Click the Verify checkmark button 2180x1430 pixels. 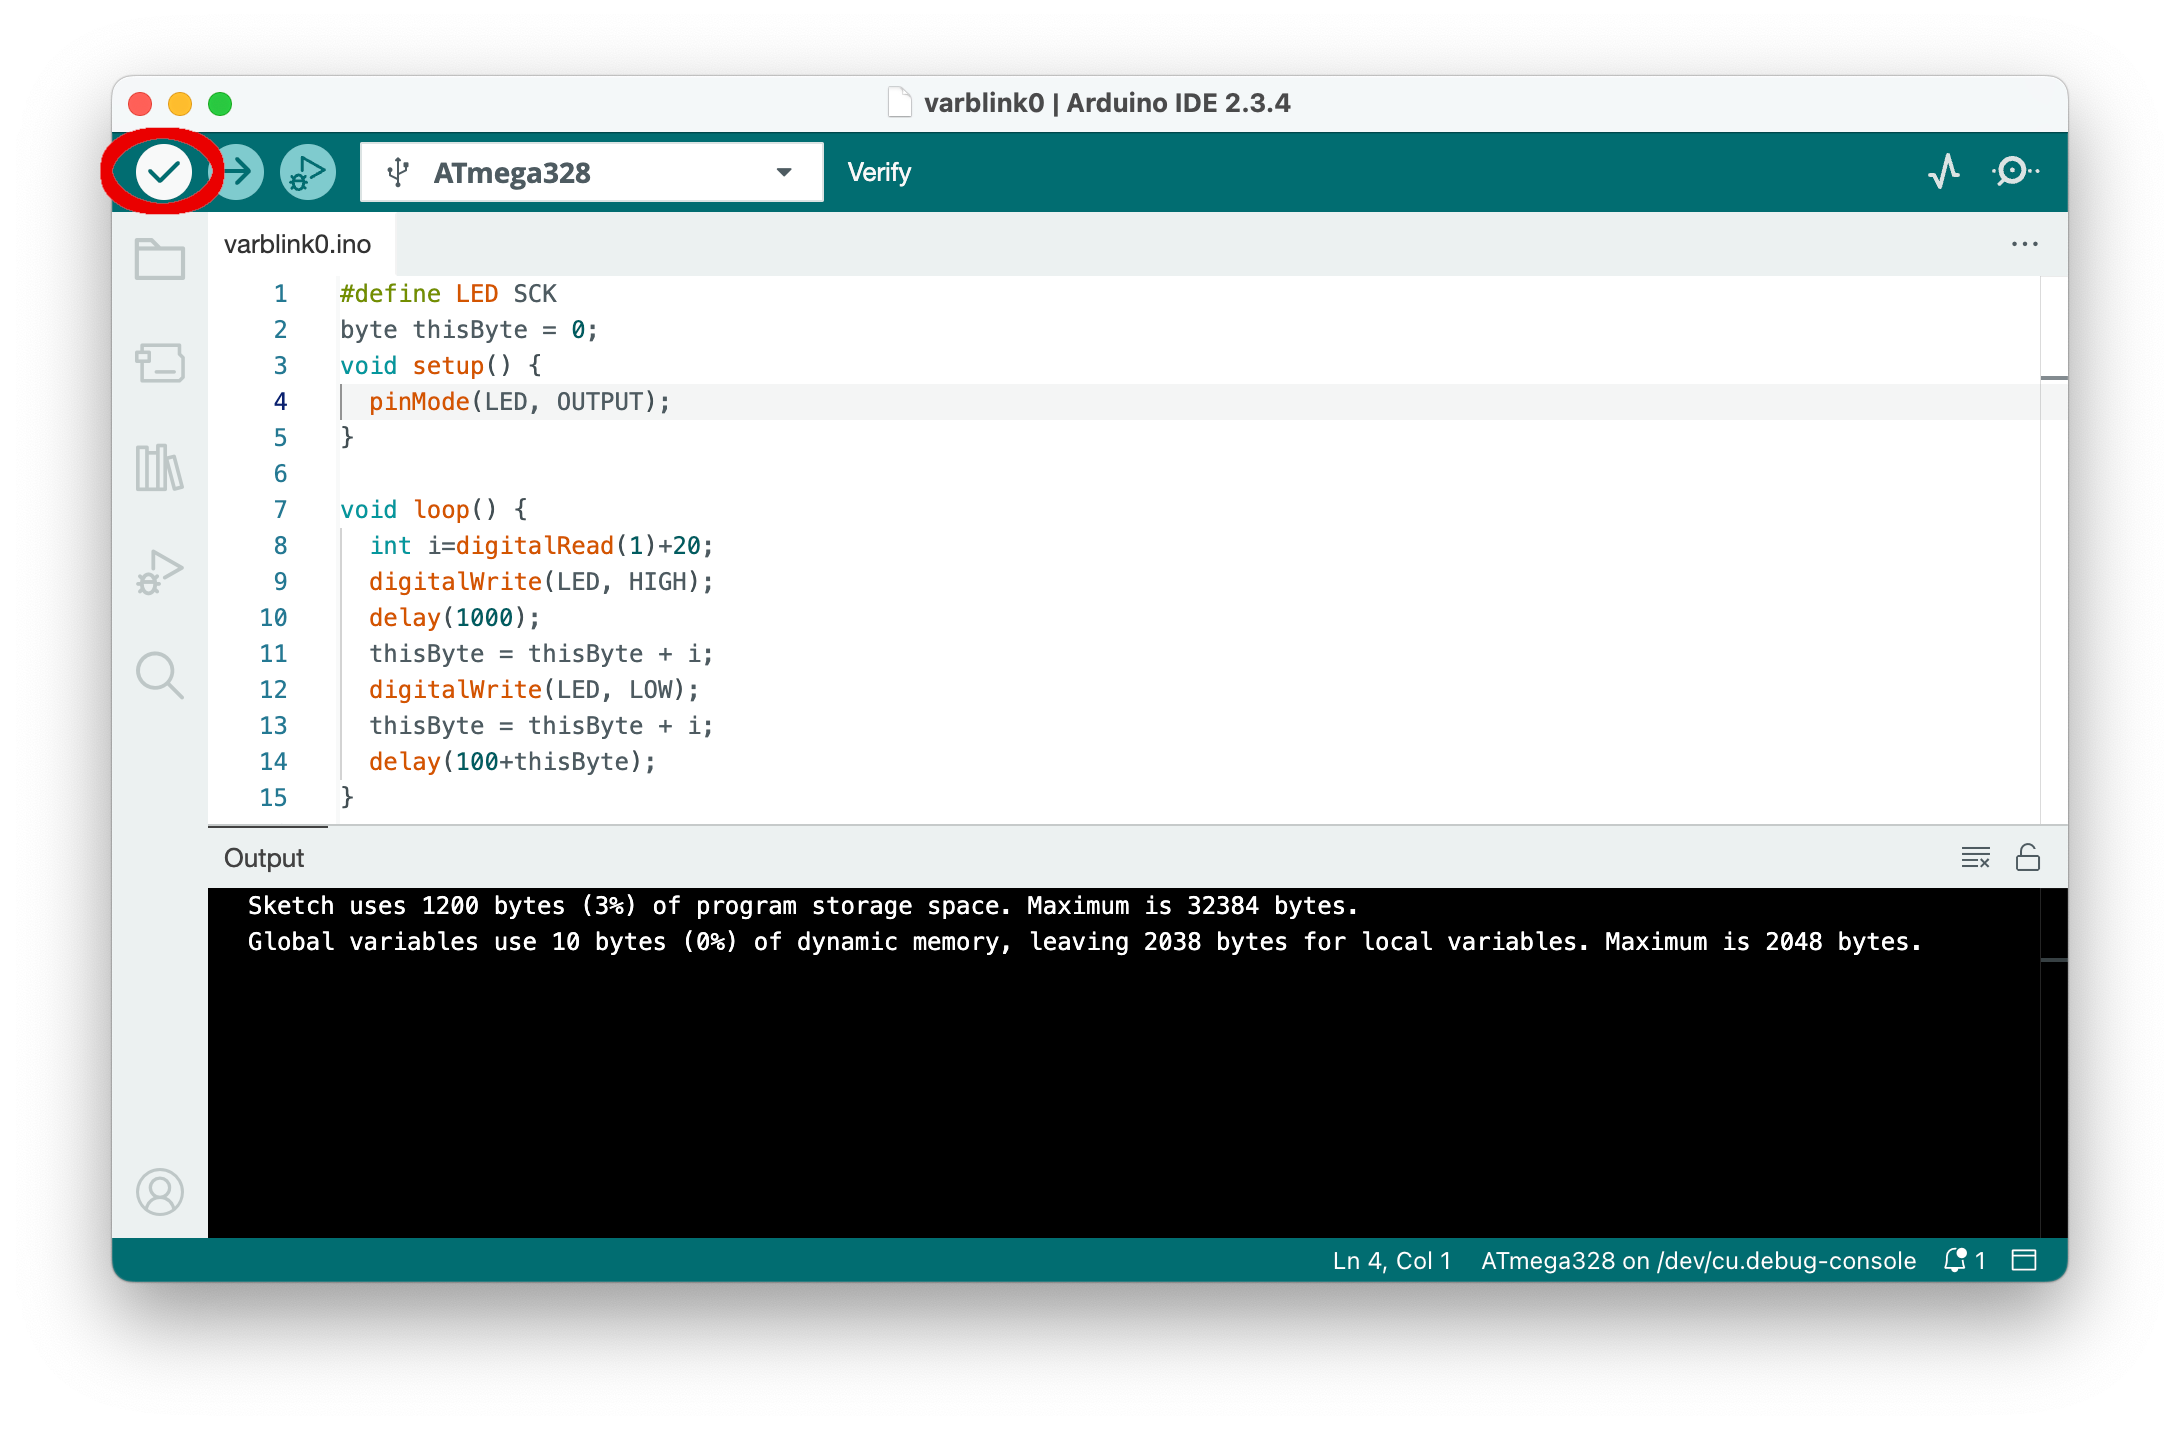pos(164,172)
